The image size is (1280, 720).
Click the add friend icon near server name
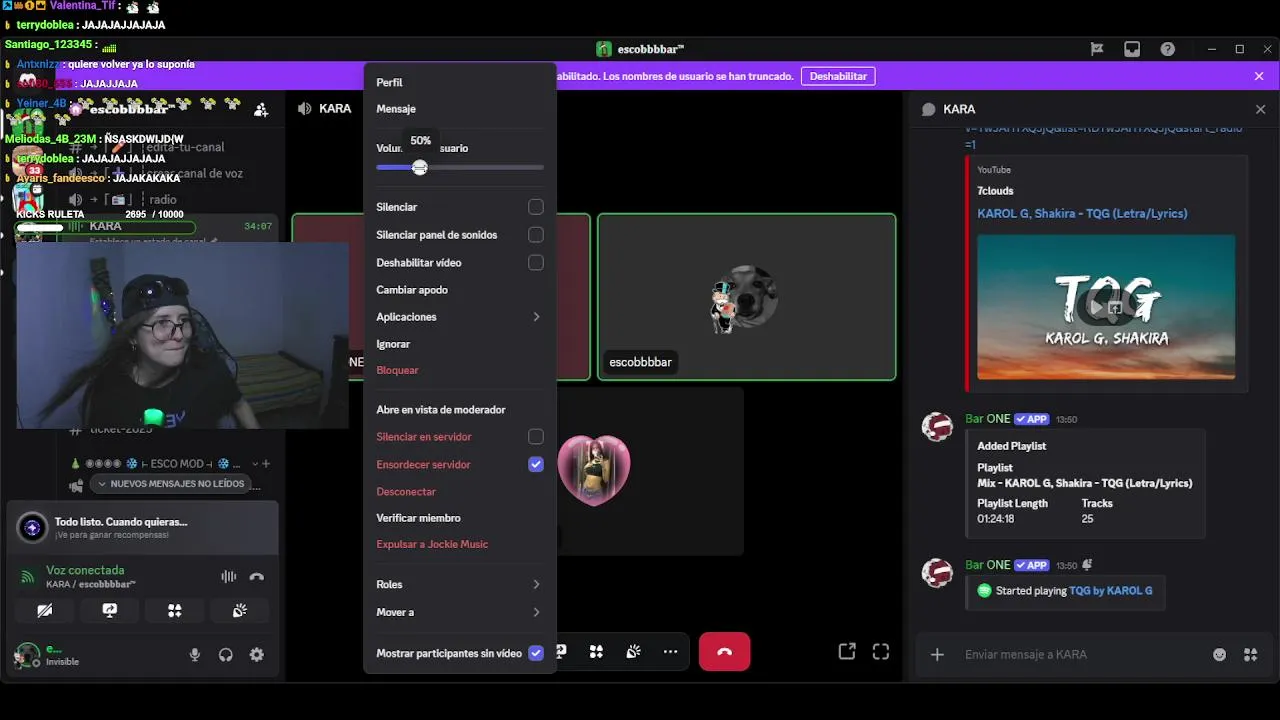[261, 110]
